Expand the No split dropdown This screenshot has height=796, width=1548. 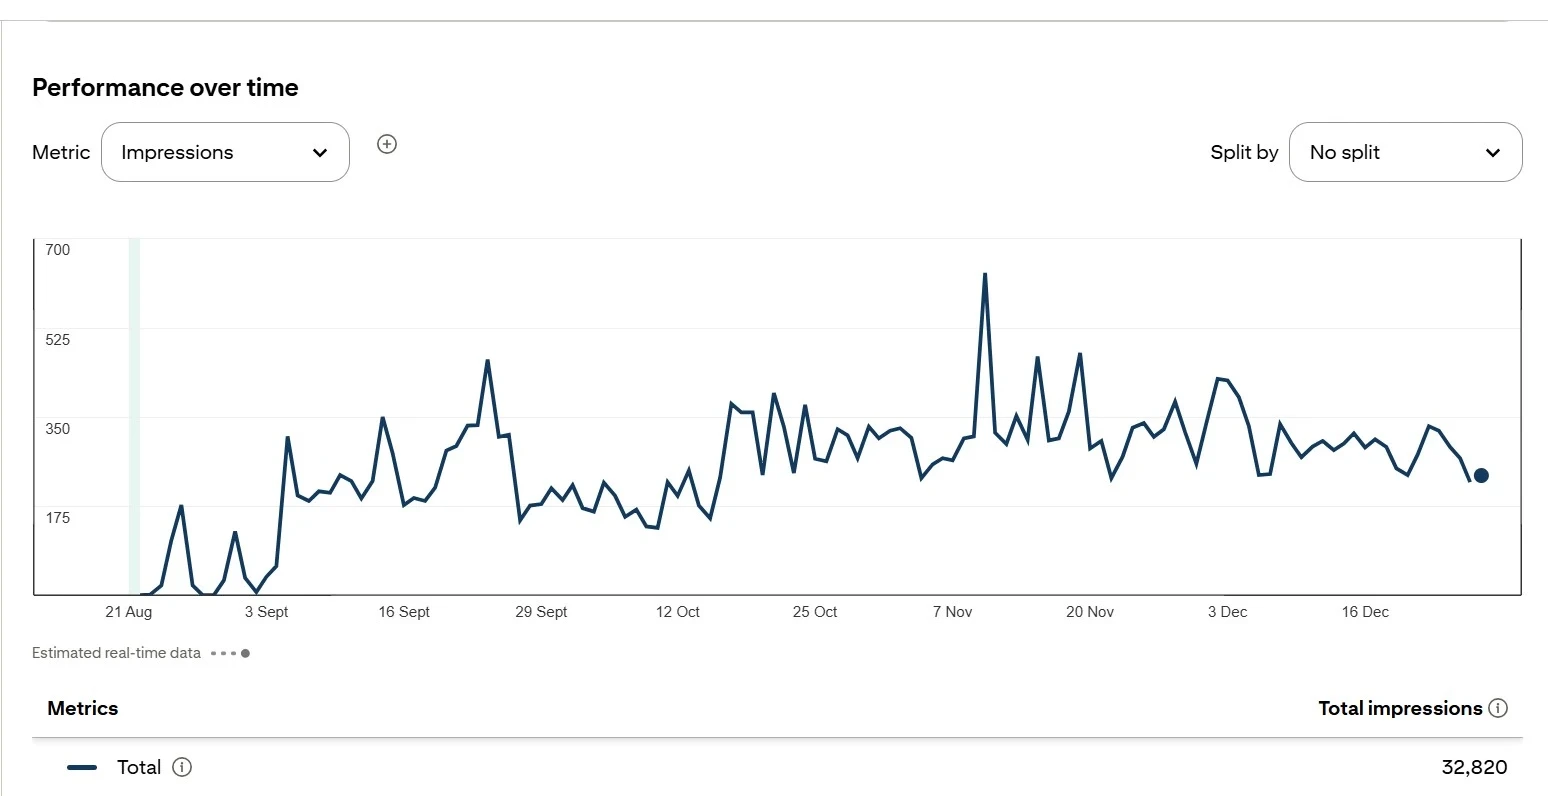point(1405,152)
